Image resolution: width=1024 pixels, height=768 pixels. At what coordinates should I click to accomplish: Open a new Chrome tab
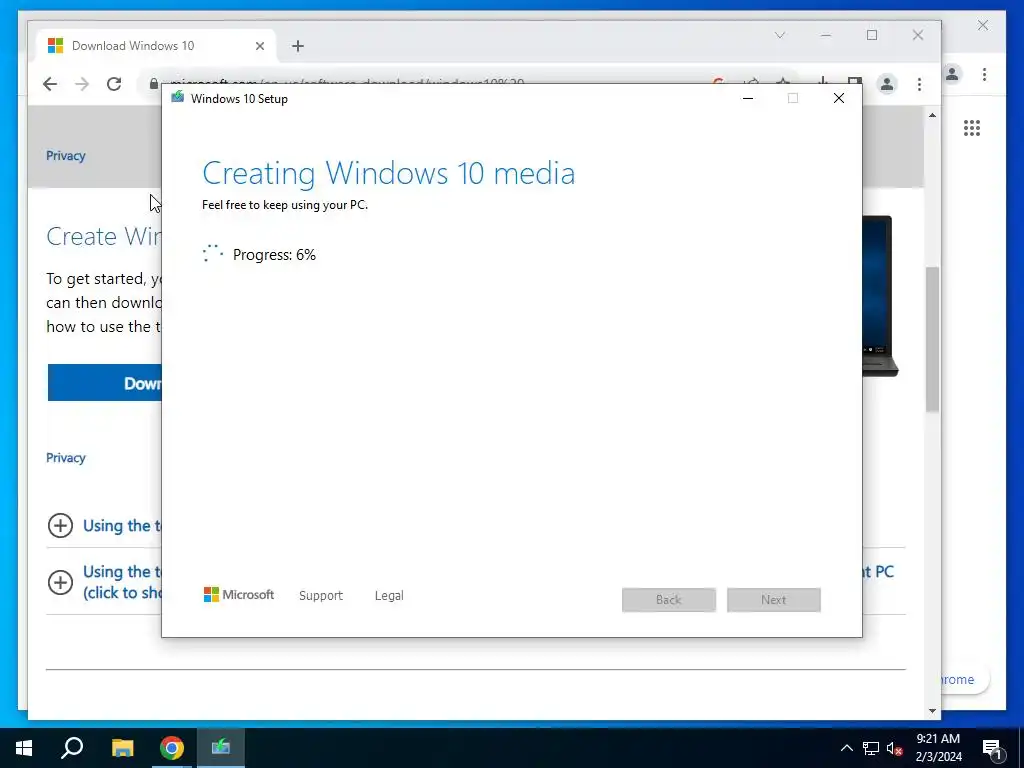(x=298, y=46)
